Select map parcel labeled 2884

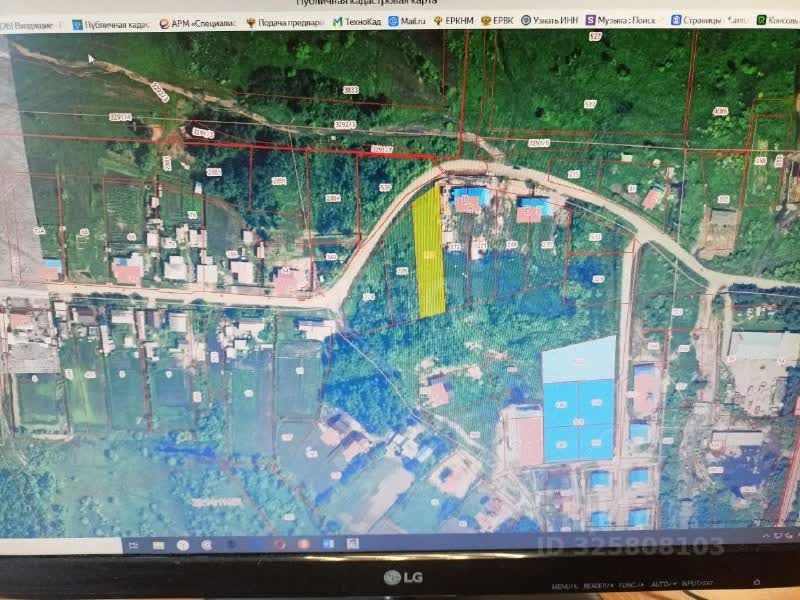pos(333,198)
